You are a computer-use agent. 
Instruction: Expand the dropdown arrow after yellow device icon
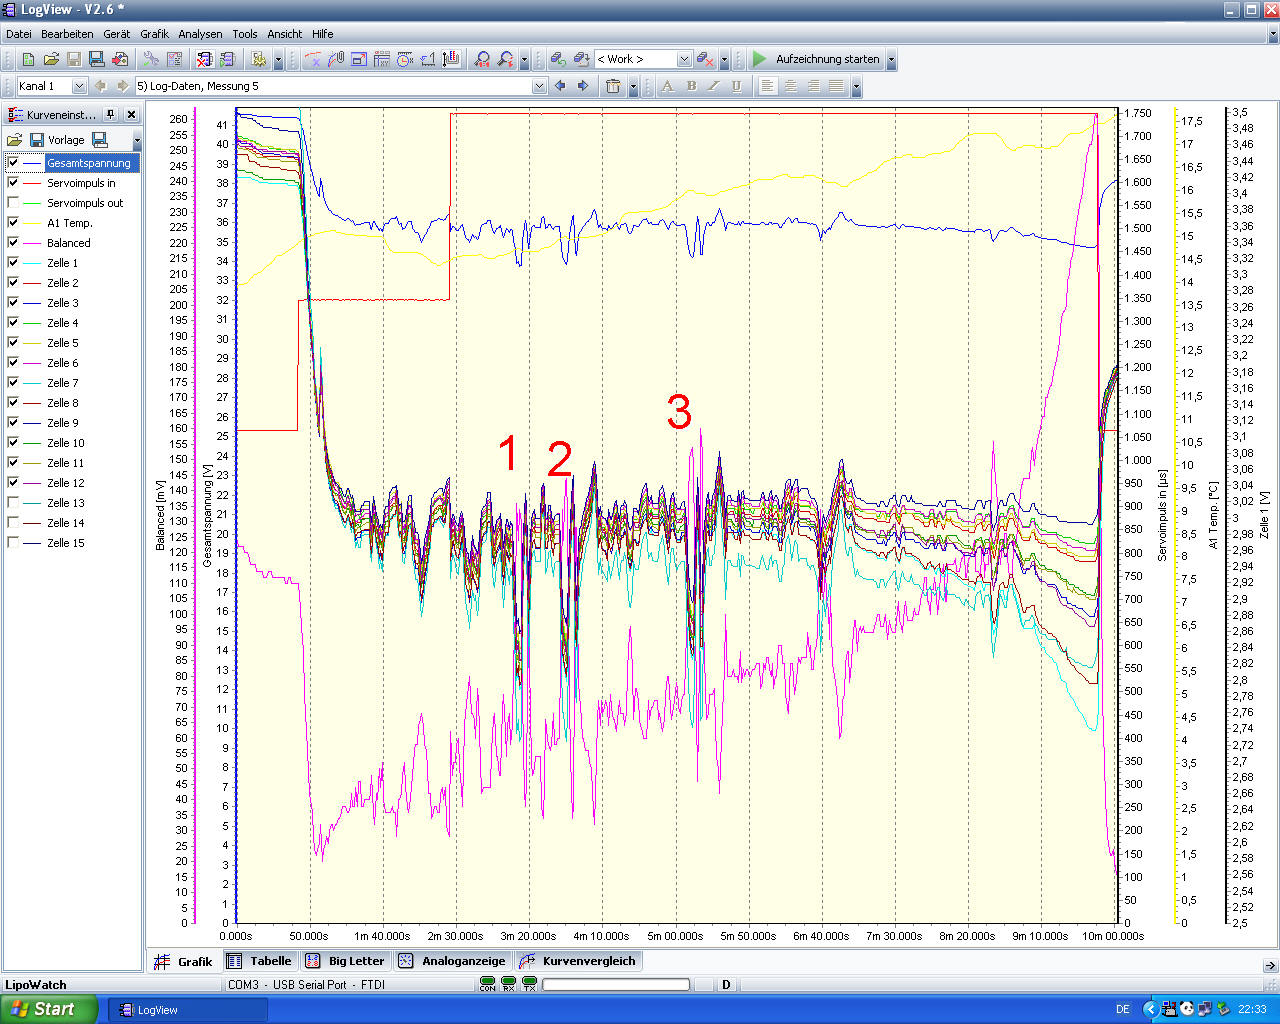(278, 59)
